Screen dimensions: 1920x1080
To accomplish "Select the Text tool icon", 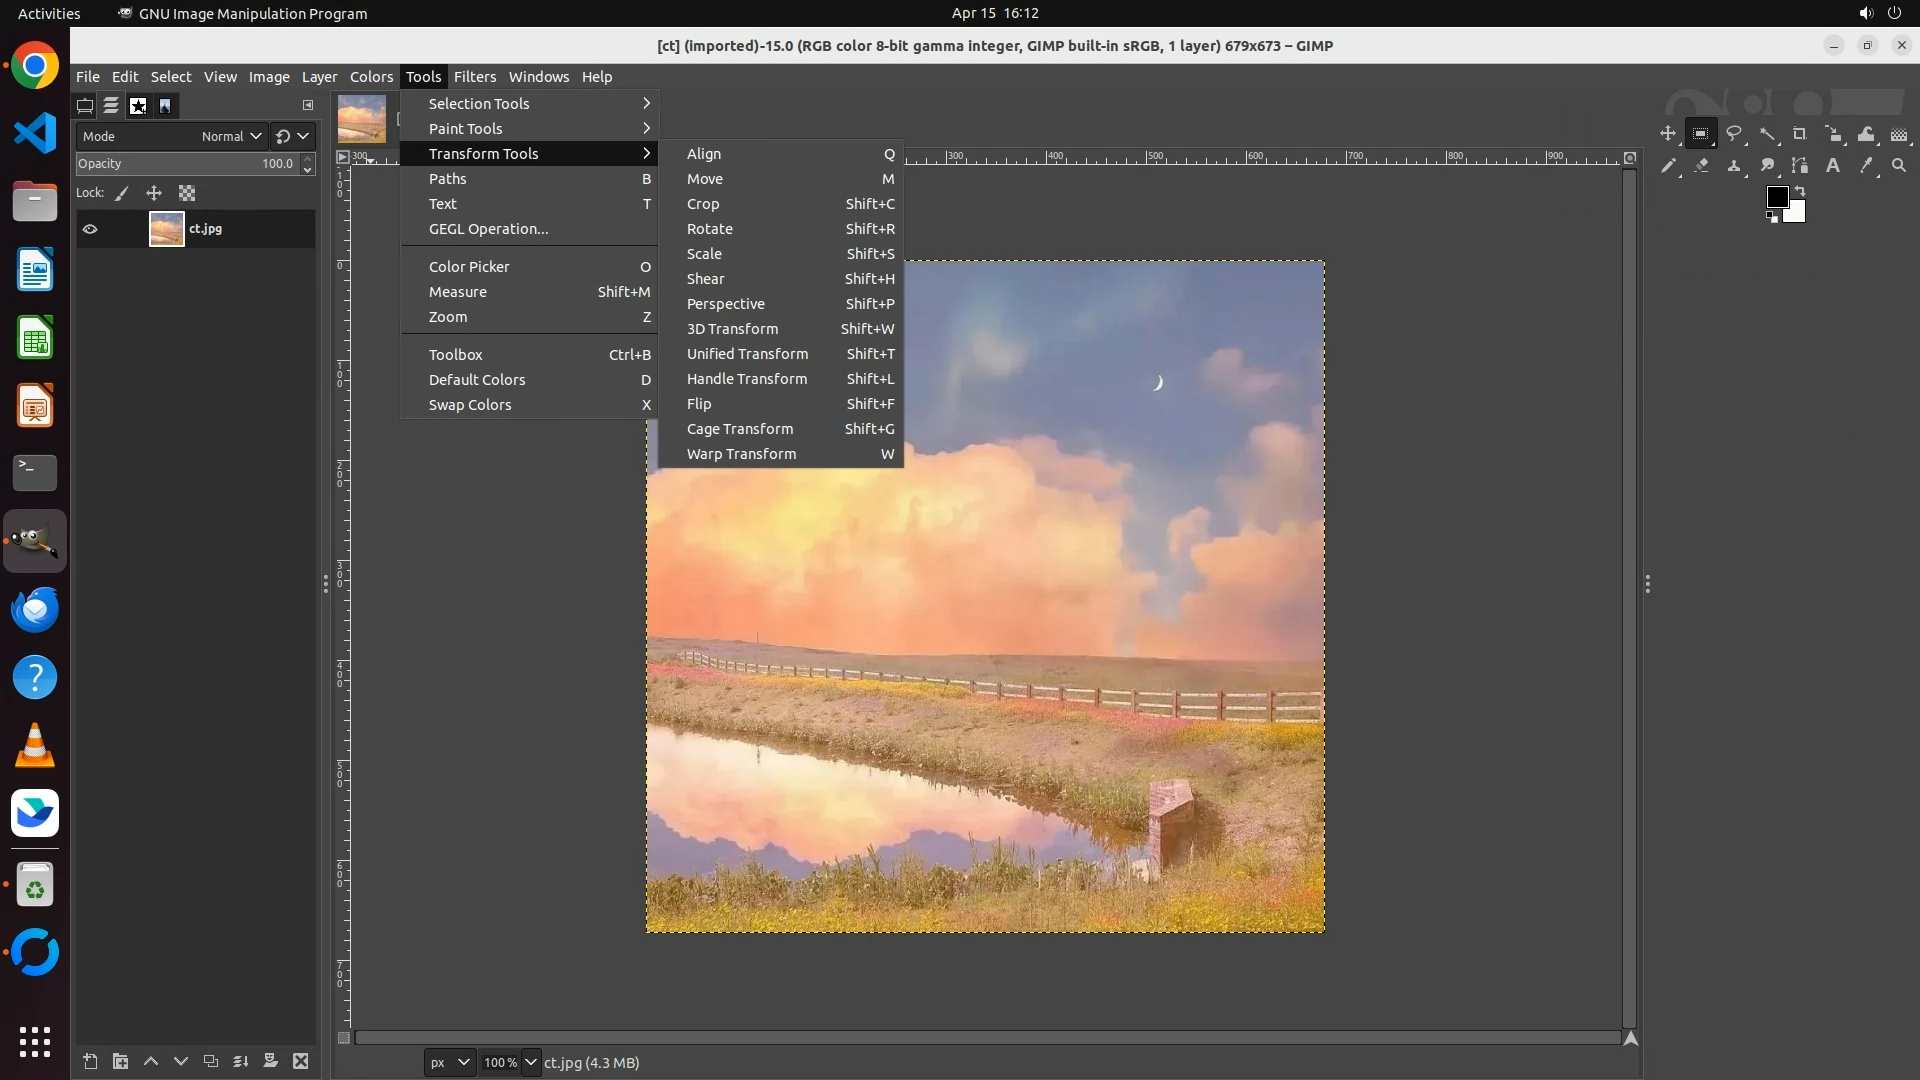I will pyautogui.click(x=1833, y=166).
